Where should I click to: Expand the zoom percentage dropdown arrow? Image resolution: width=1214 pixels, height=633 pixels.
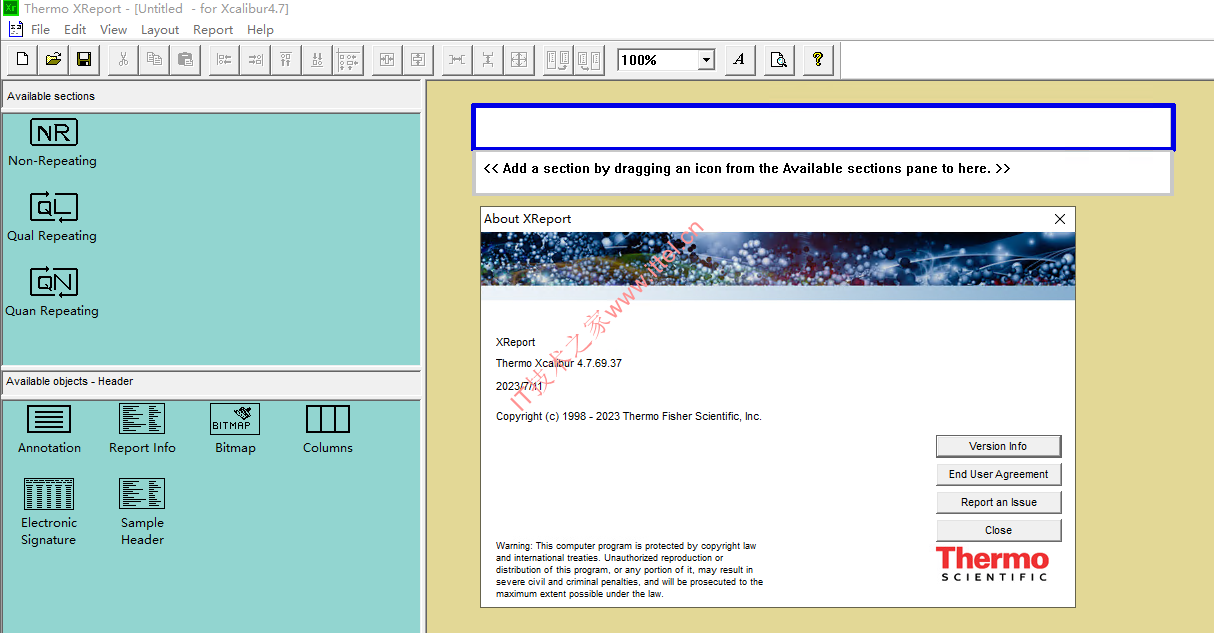(707, 60)
